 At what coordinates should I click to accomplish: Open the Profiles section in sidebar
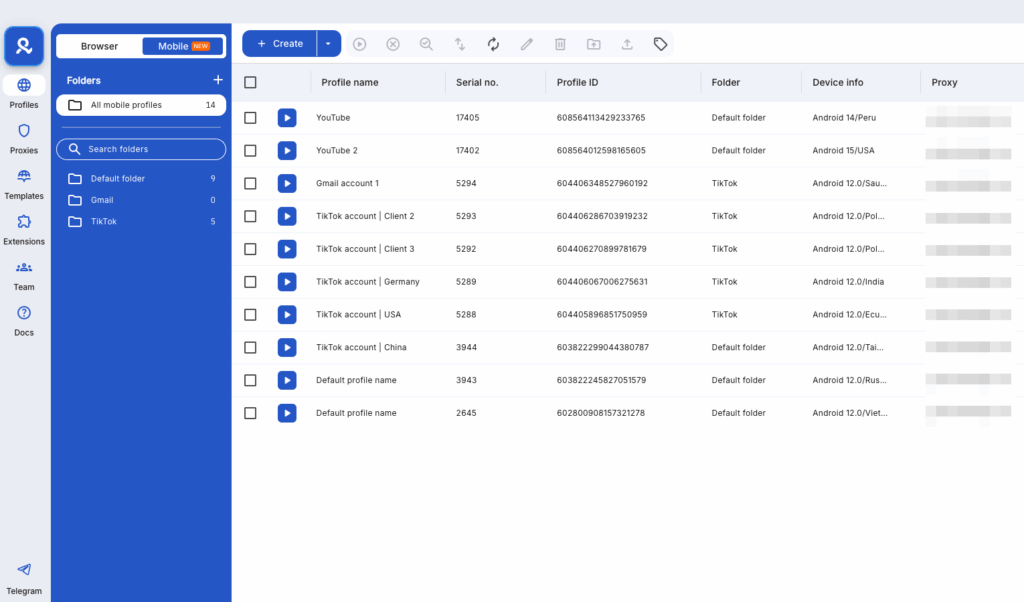[24, 93]
